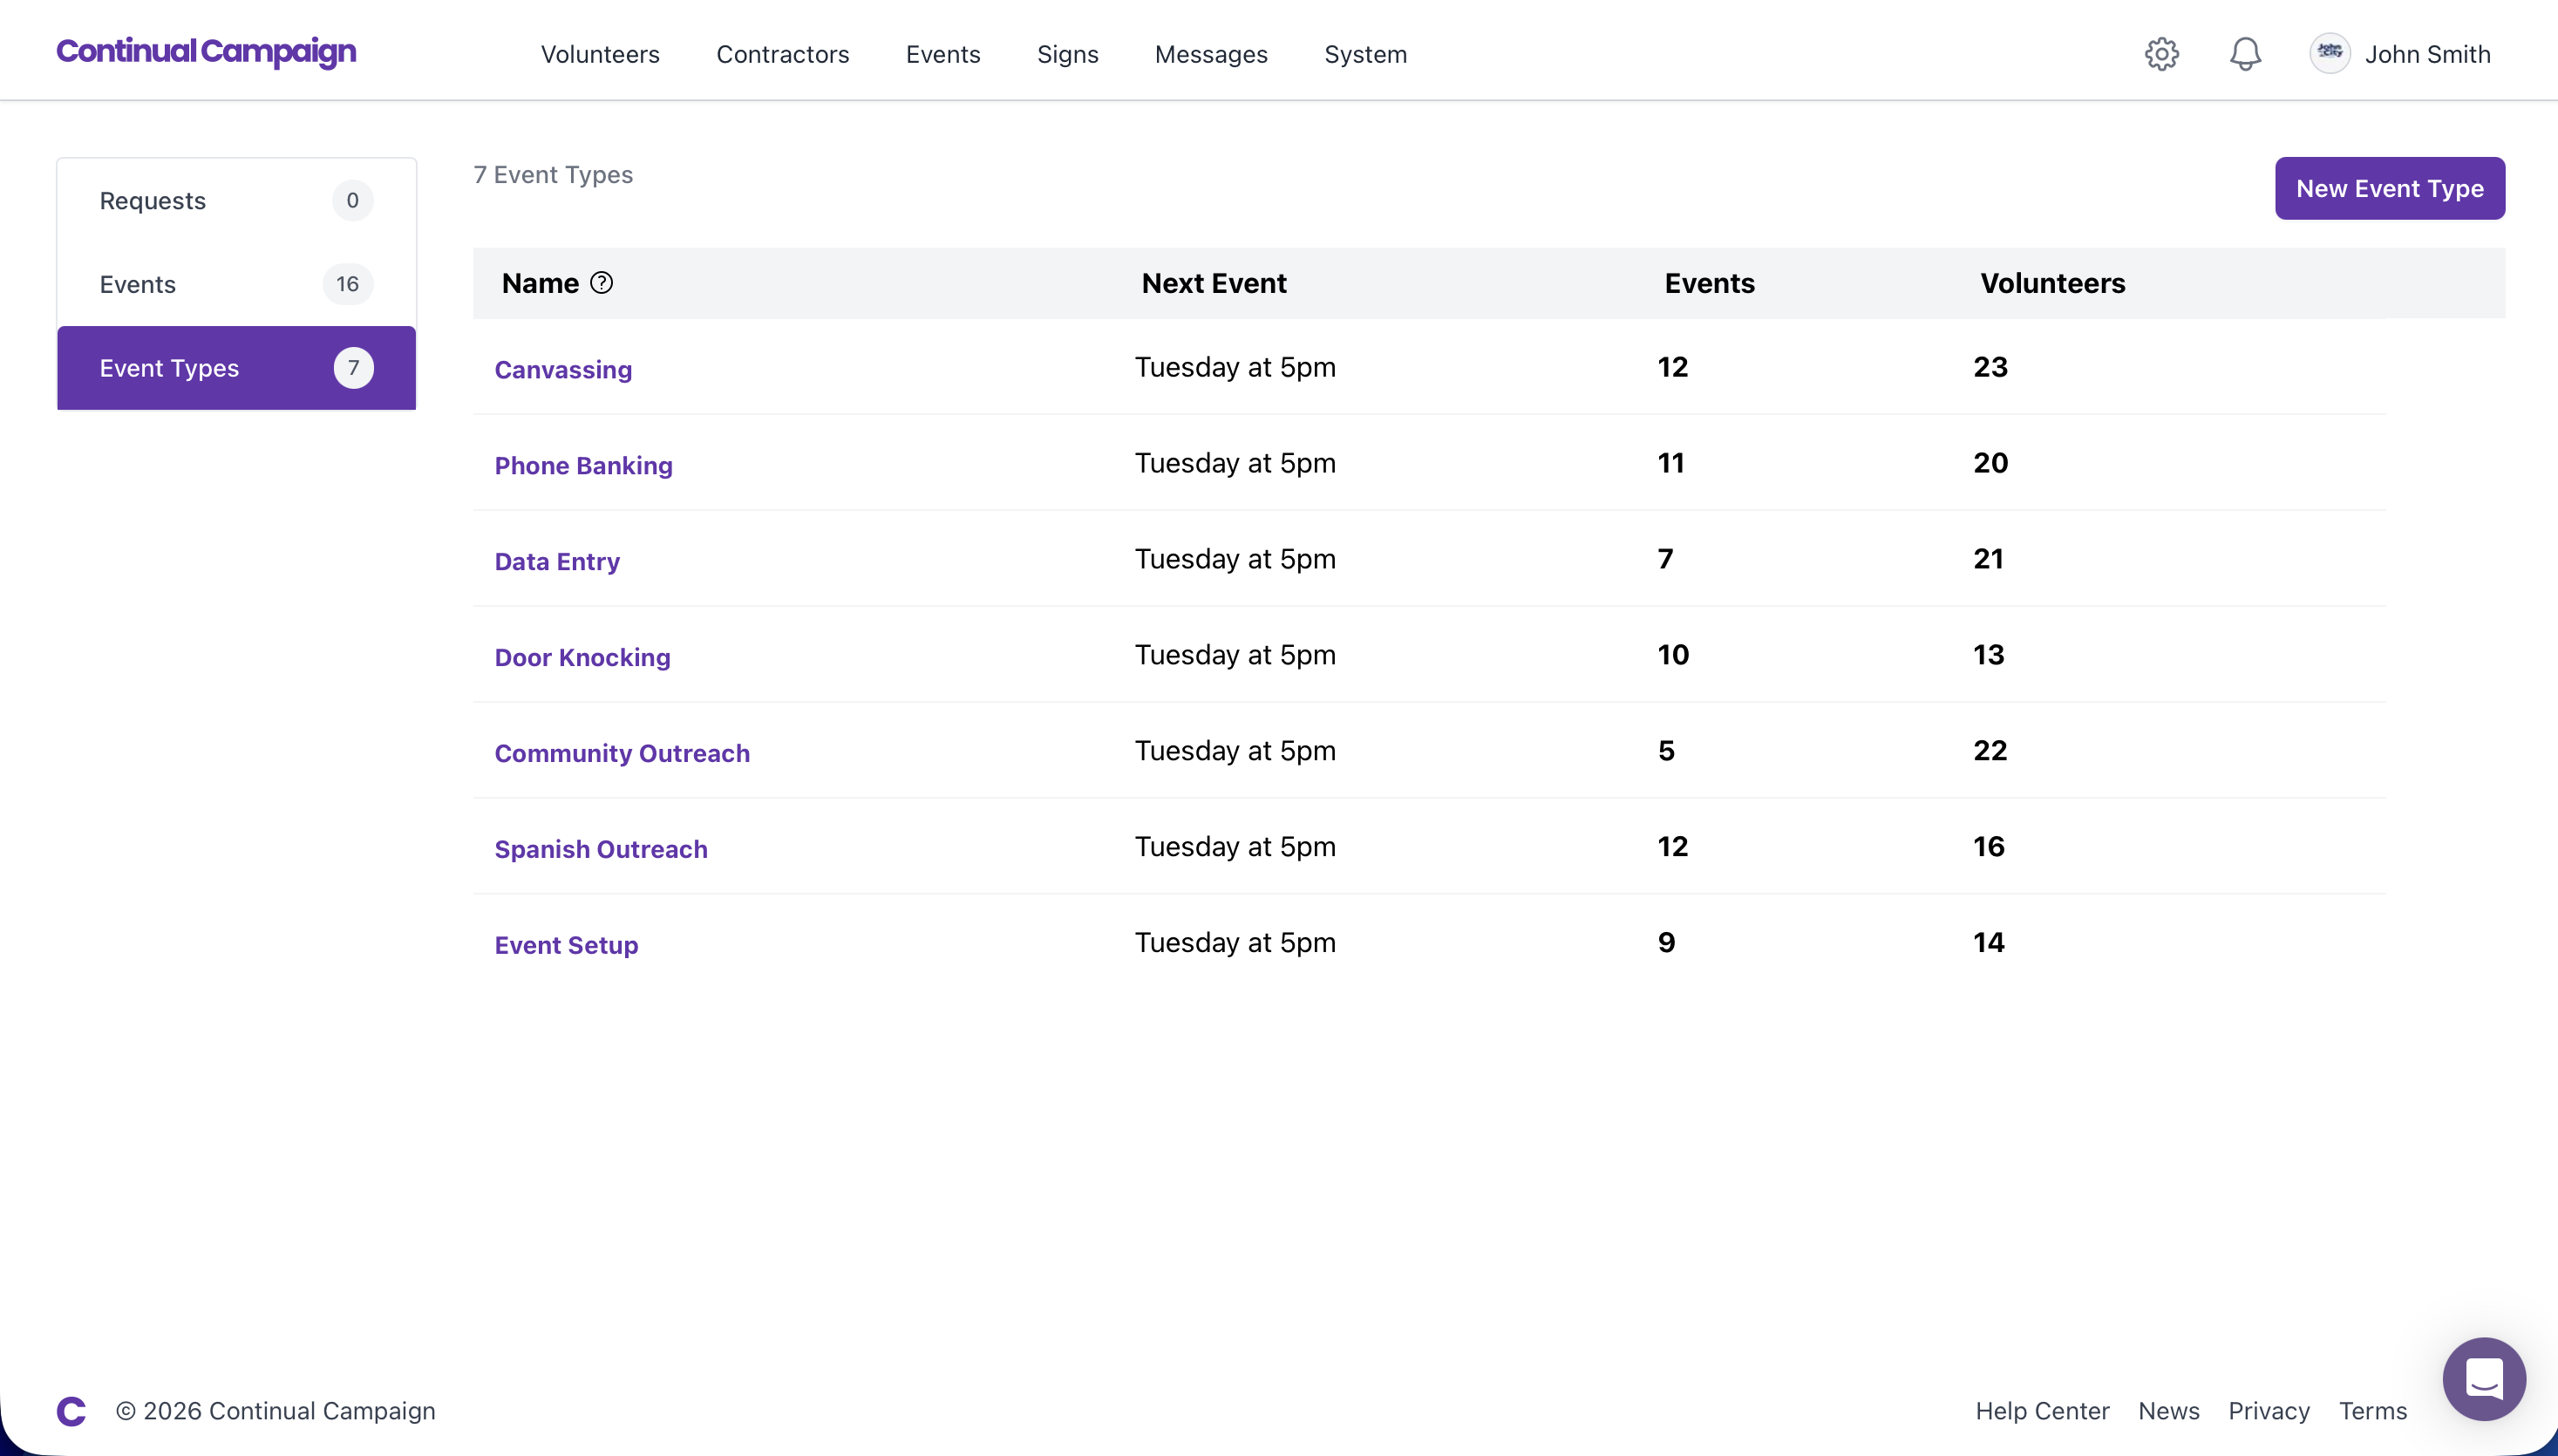2558x1456 pixels.
Task: Click John Smith's avatar image
Action: pyautogui.click(x=2330, y=52)
